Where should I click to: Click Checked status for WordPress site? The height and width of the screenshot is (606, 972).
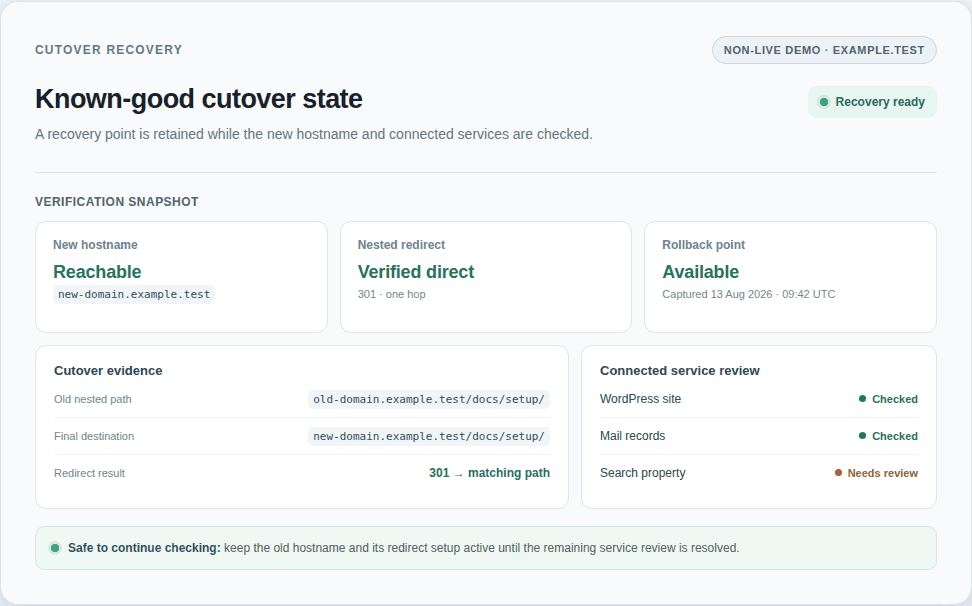[895, 399]
